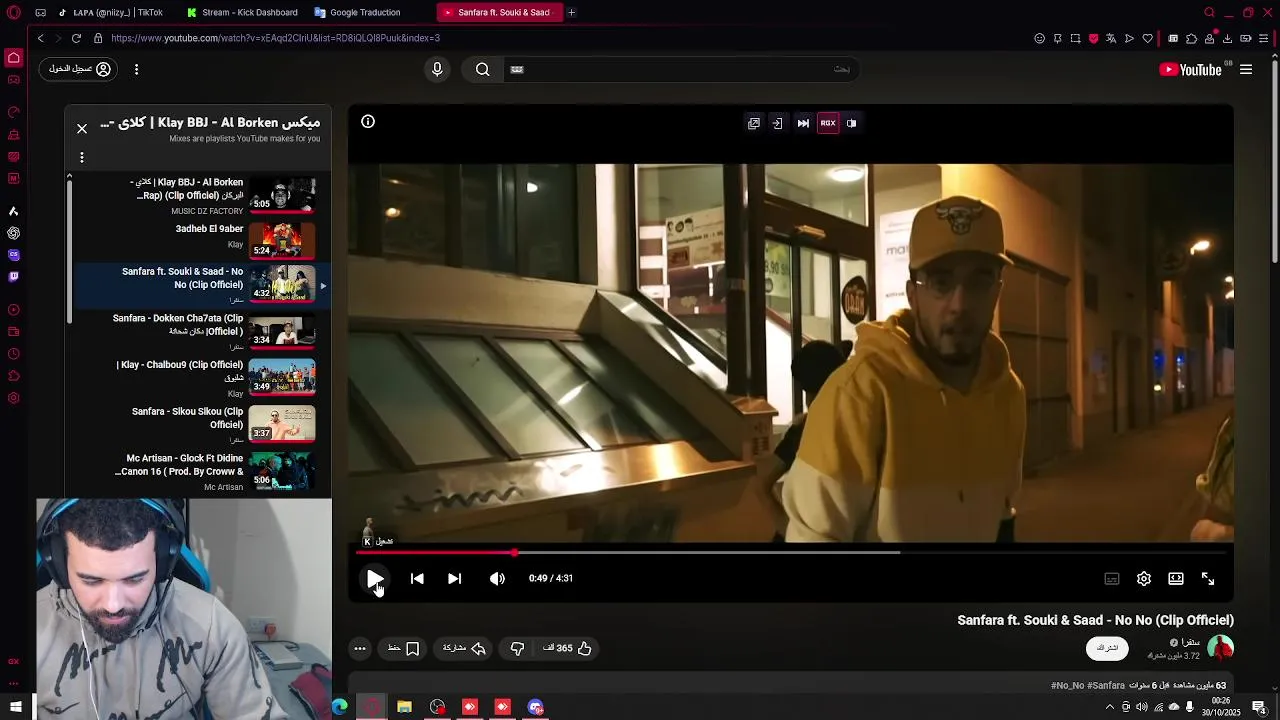The image size is (1280, 720).
Task: Click YouTube search magnifier button
Action: pos(483,69)
